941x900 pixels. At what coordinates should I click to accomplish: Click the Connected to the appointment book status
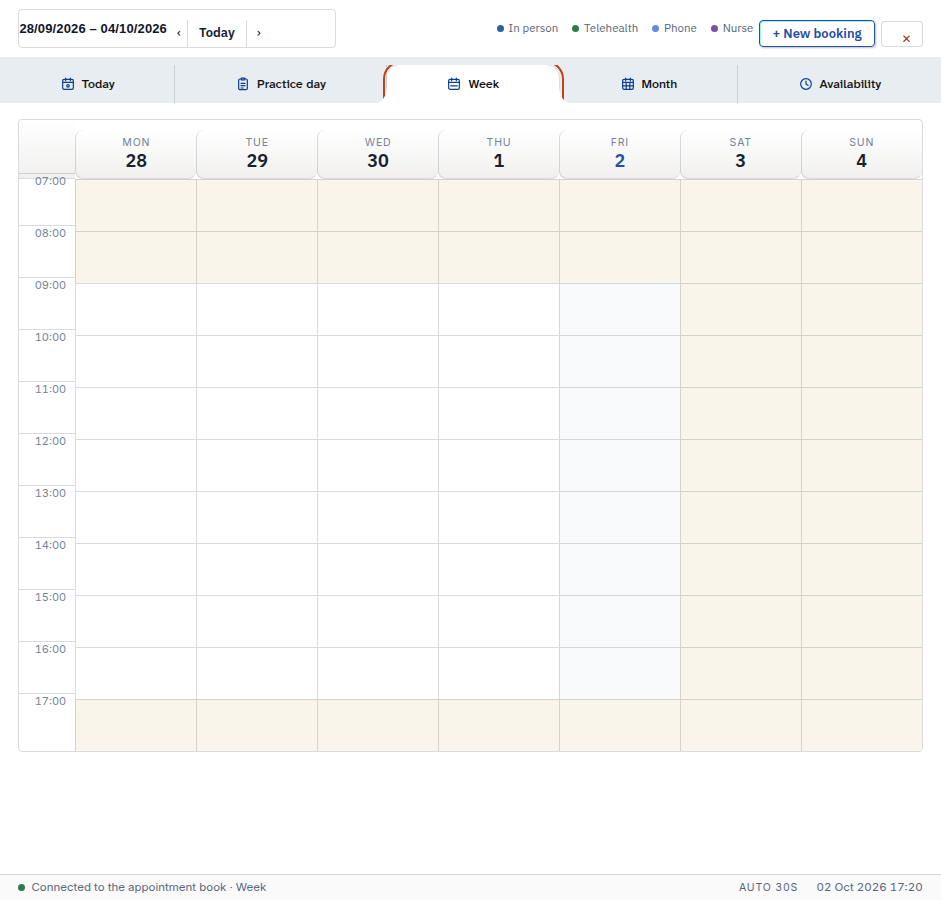pos(149,887)
